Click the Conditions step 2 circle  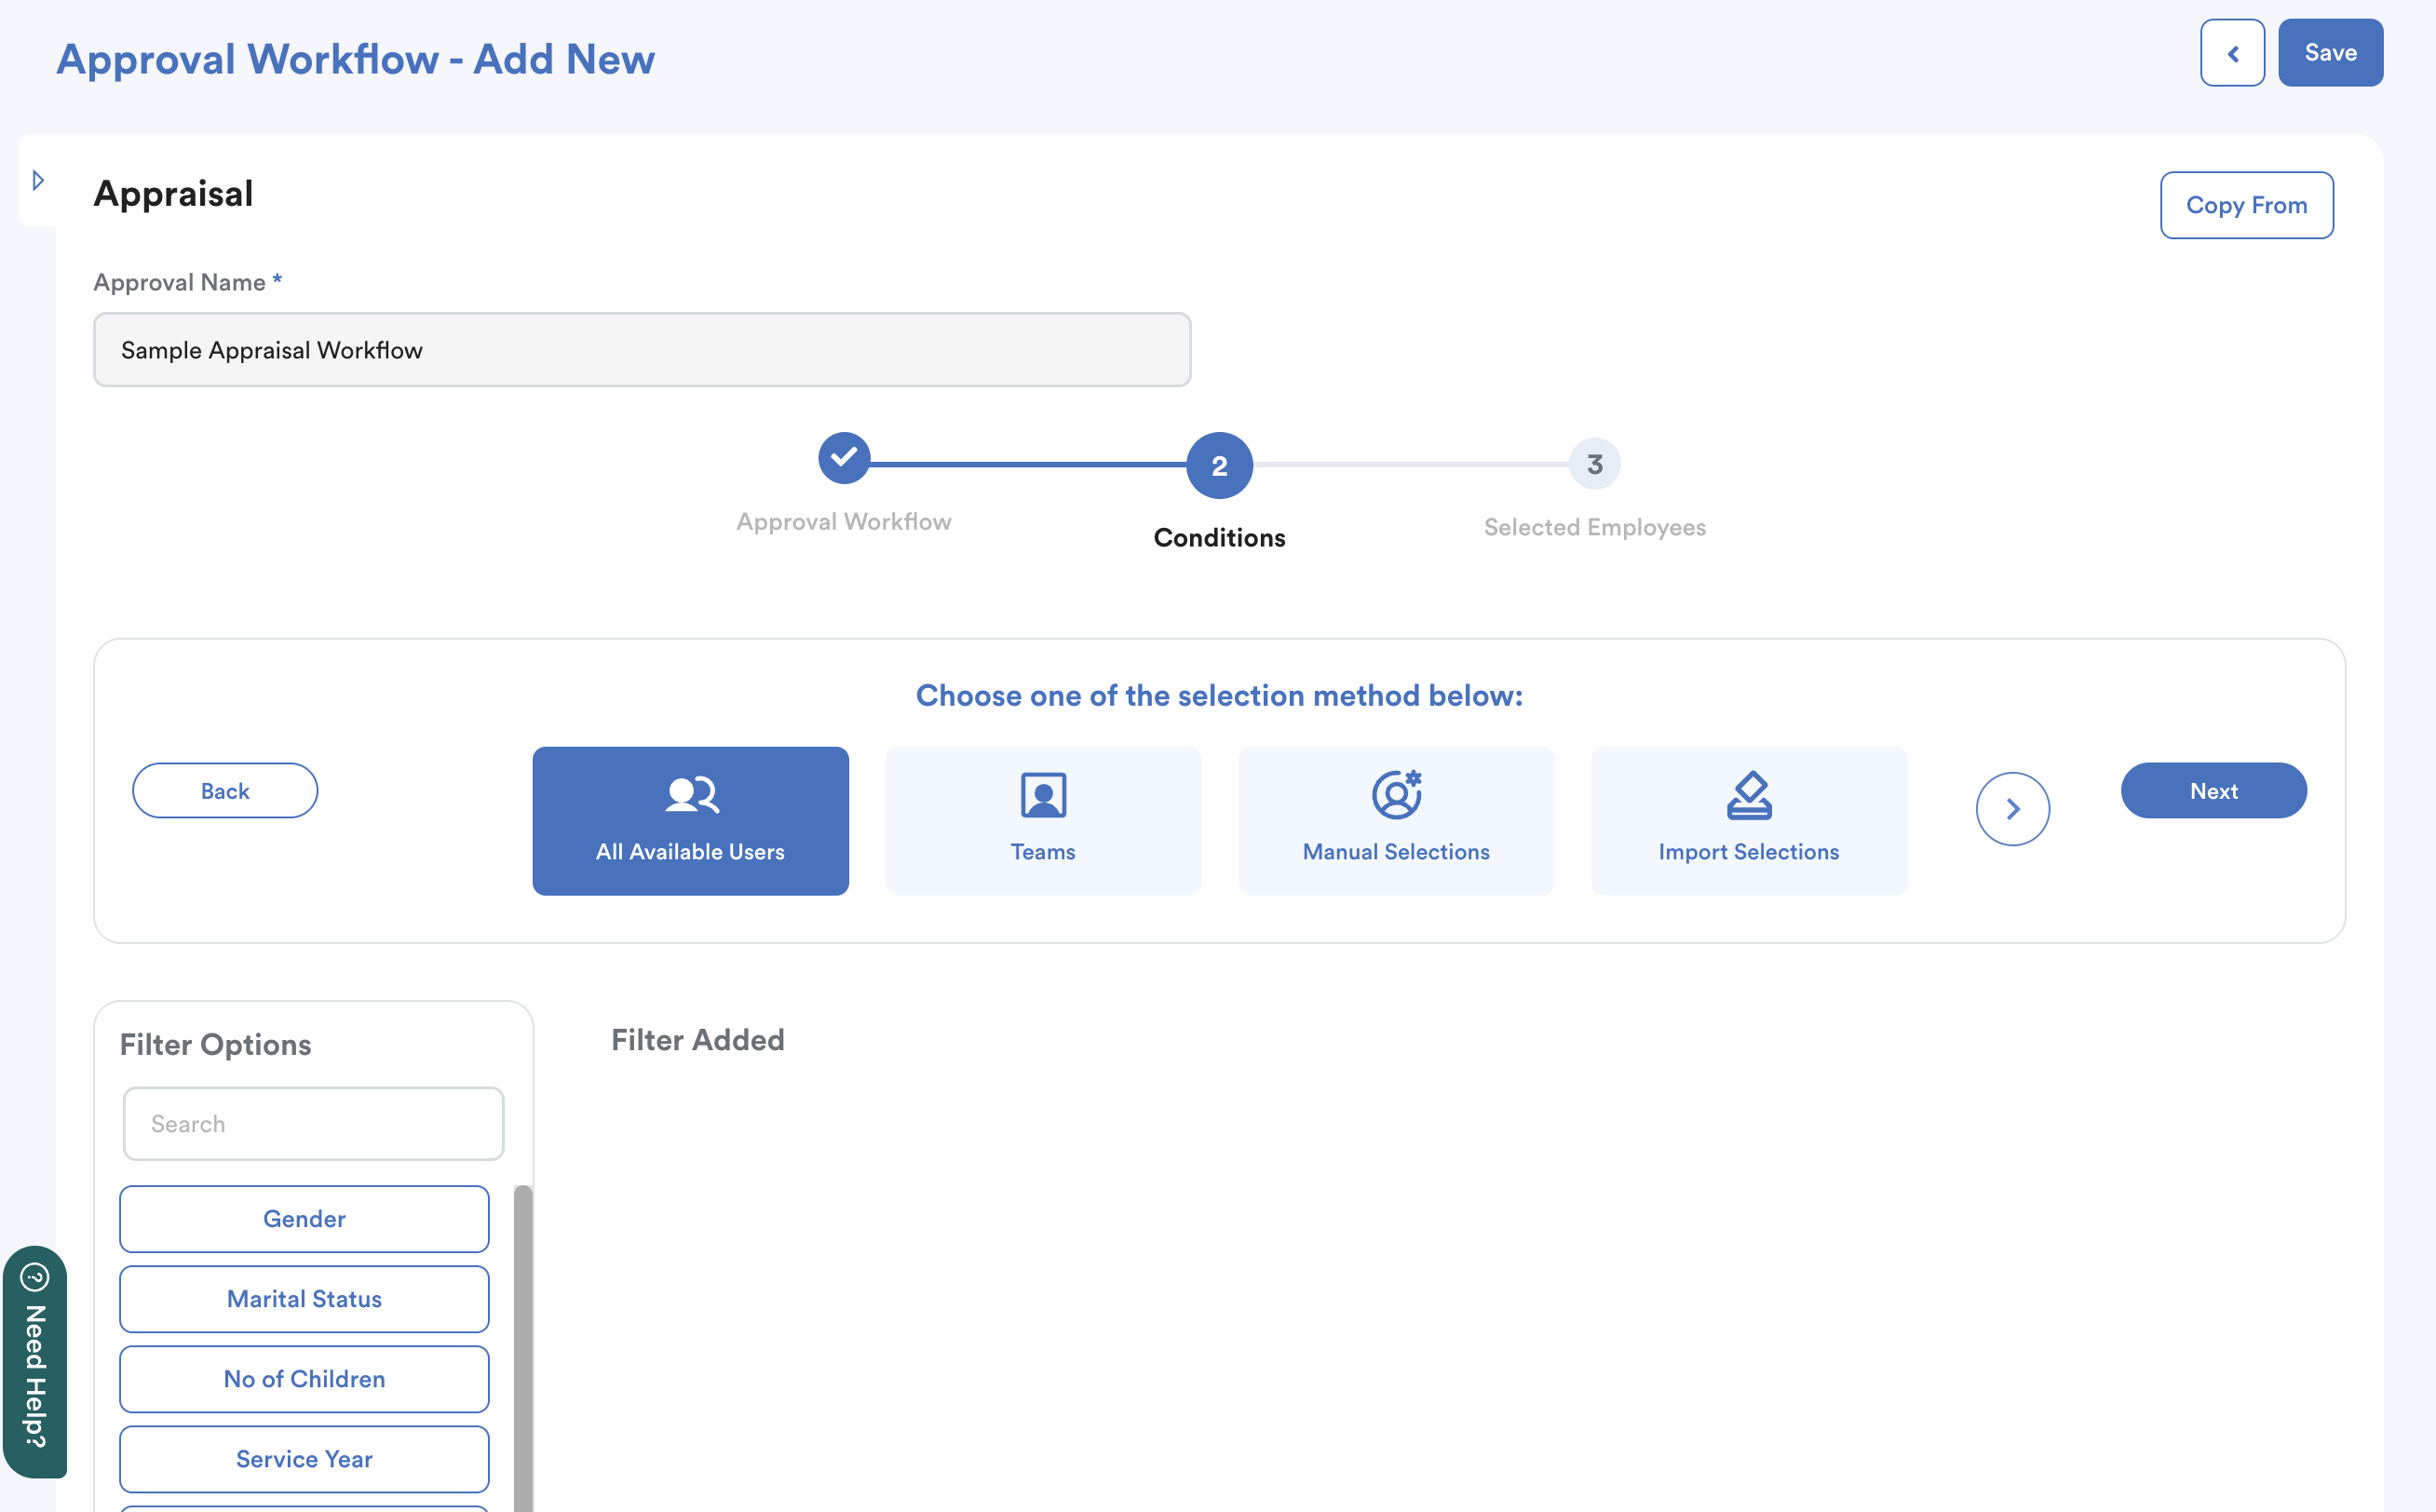pyautogui.click(x=1219, y=466)
